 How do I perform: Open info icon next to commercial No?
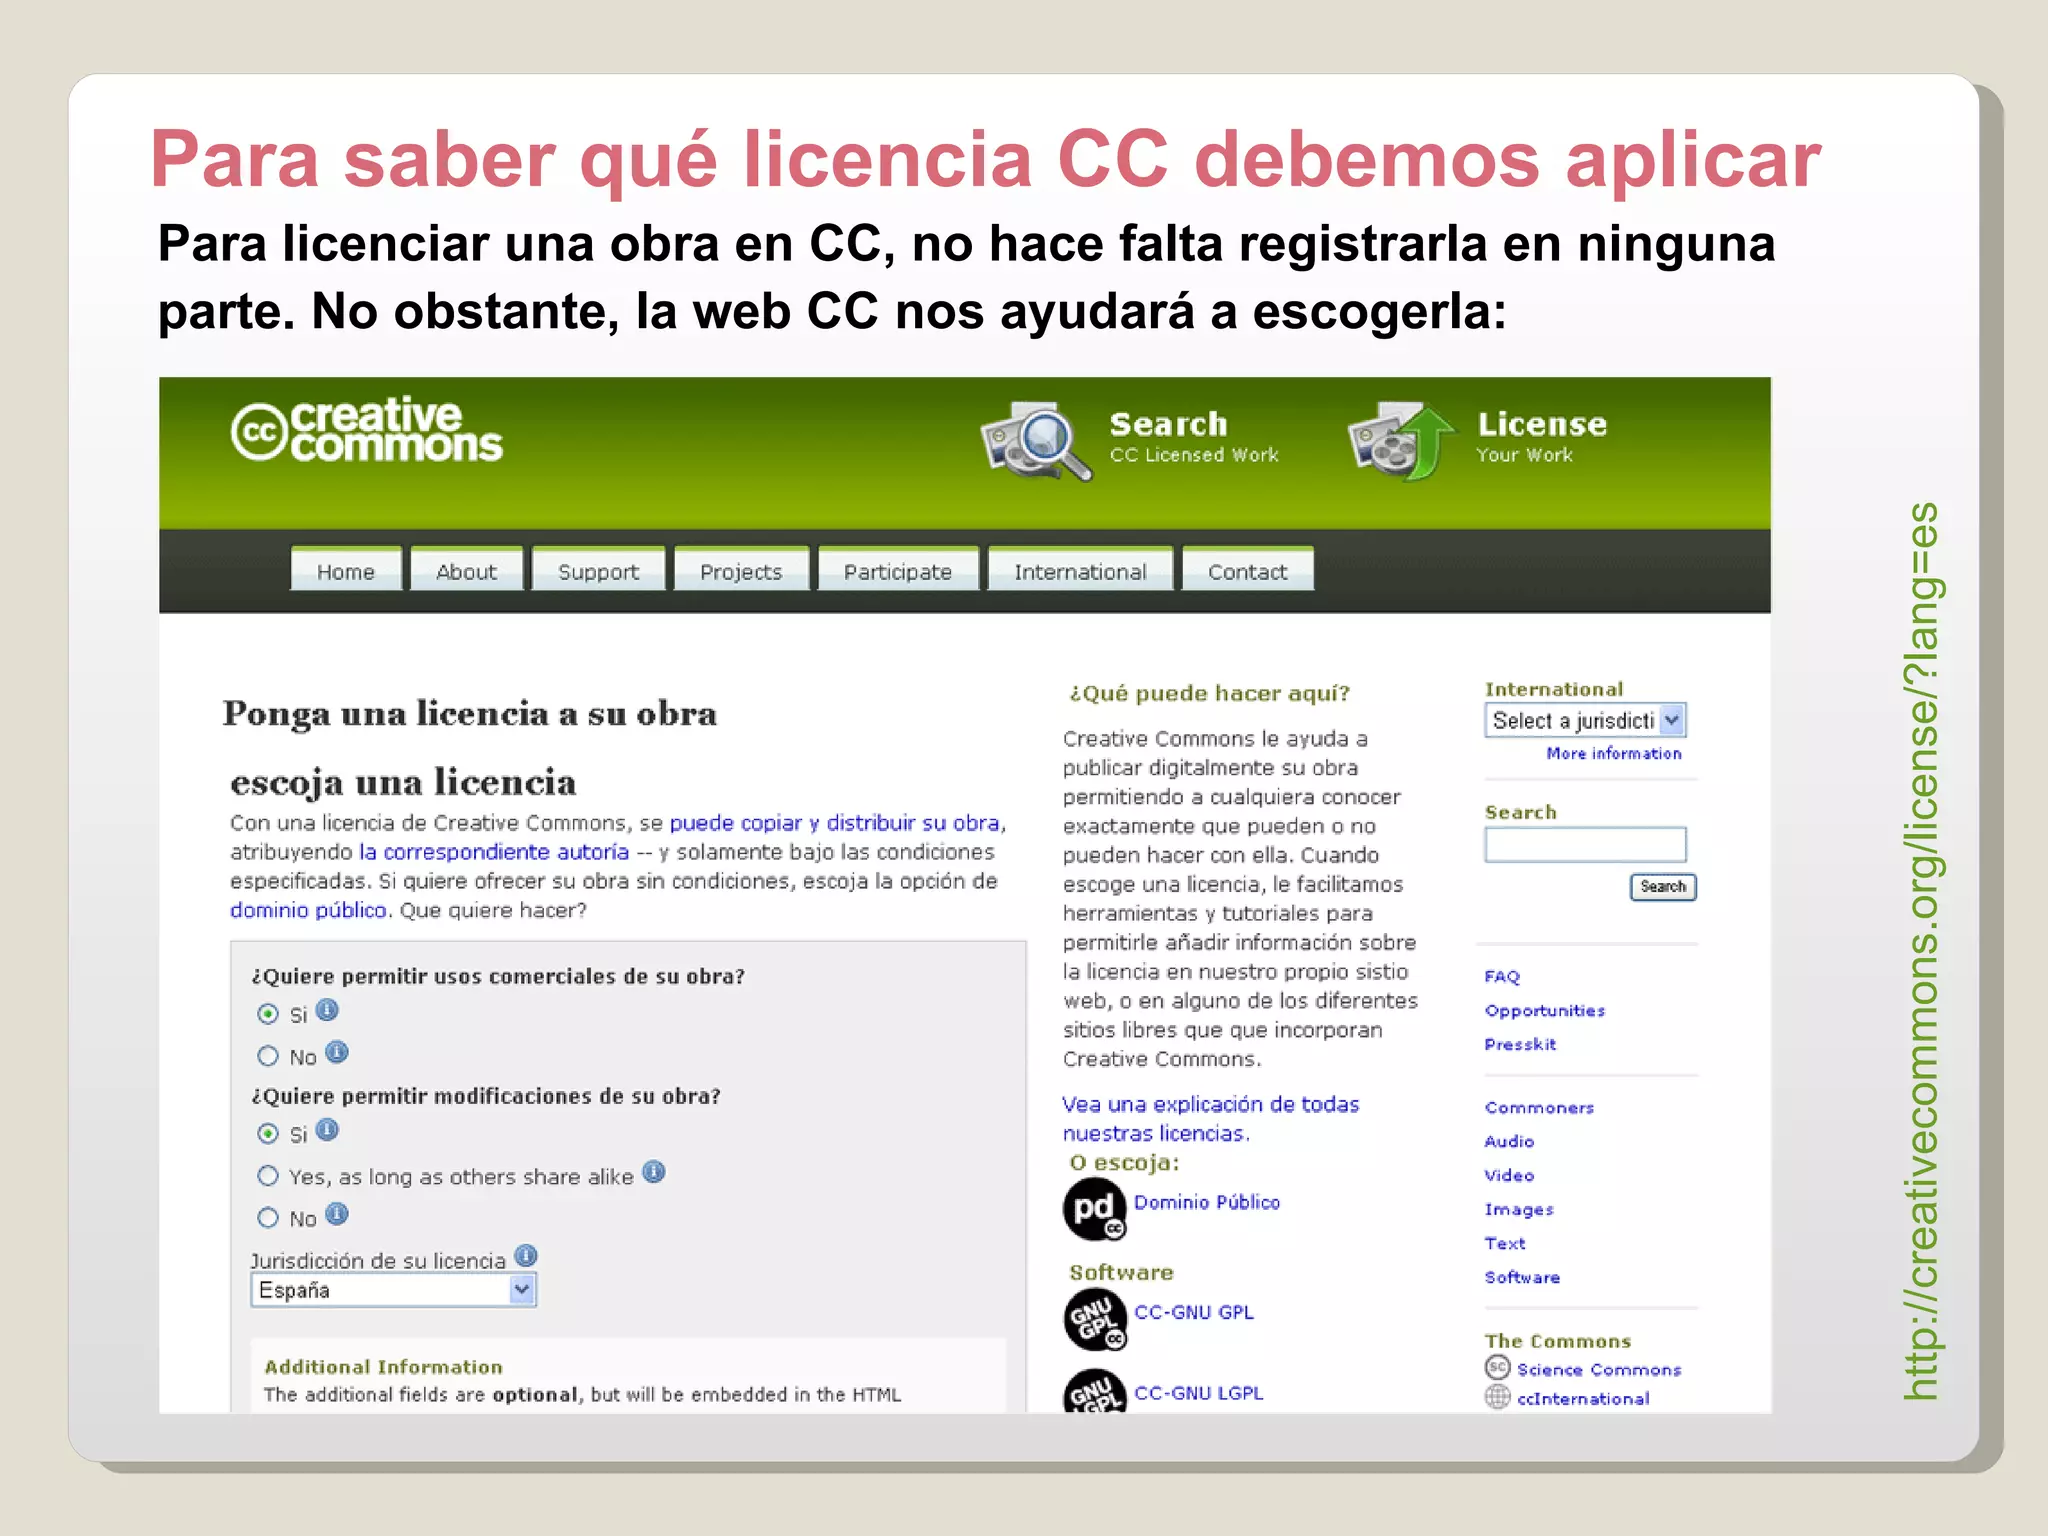click(x=337, y=1053)
